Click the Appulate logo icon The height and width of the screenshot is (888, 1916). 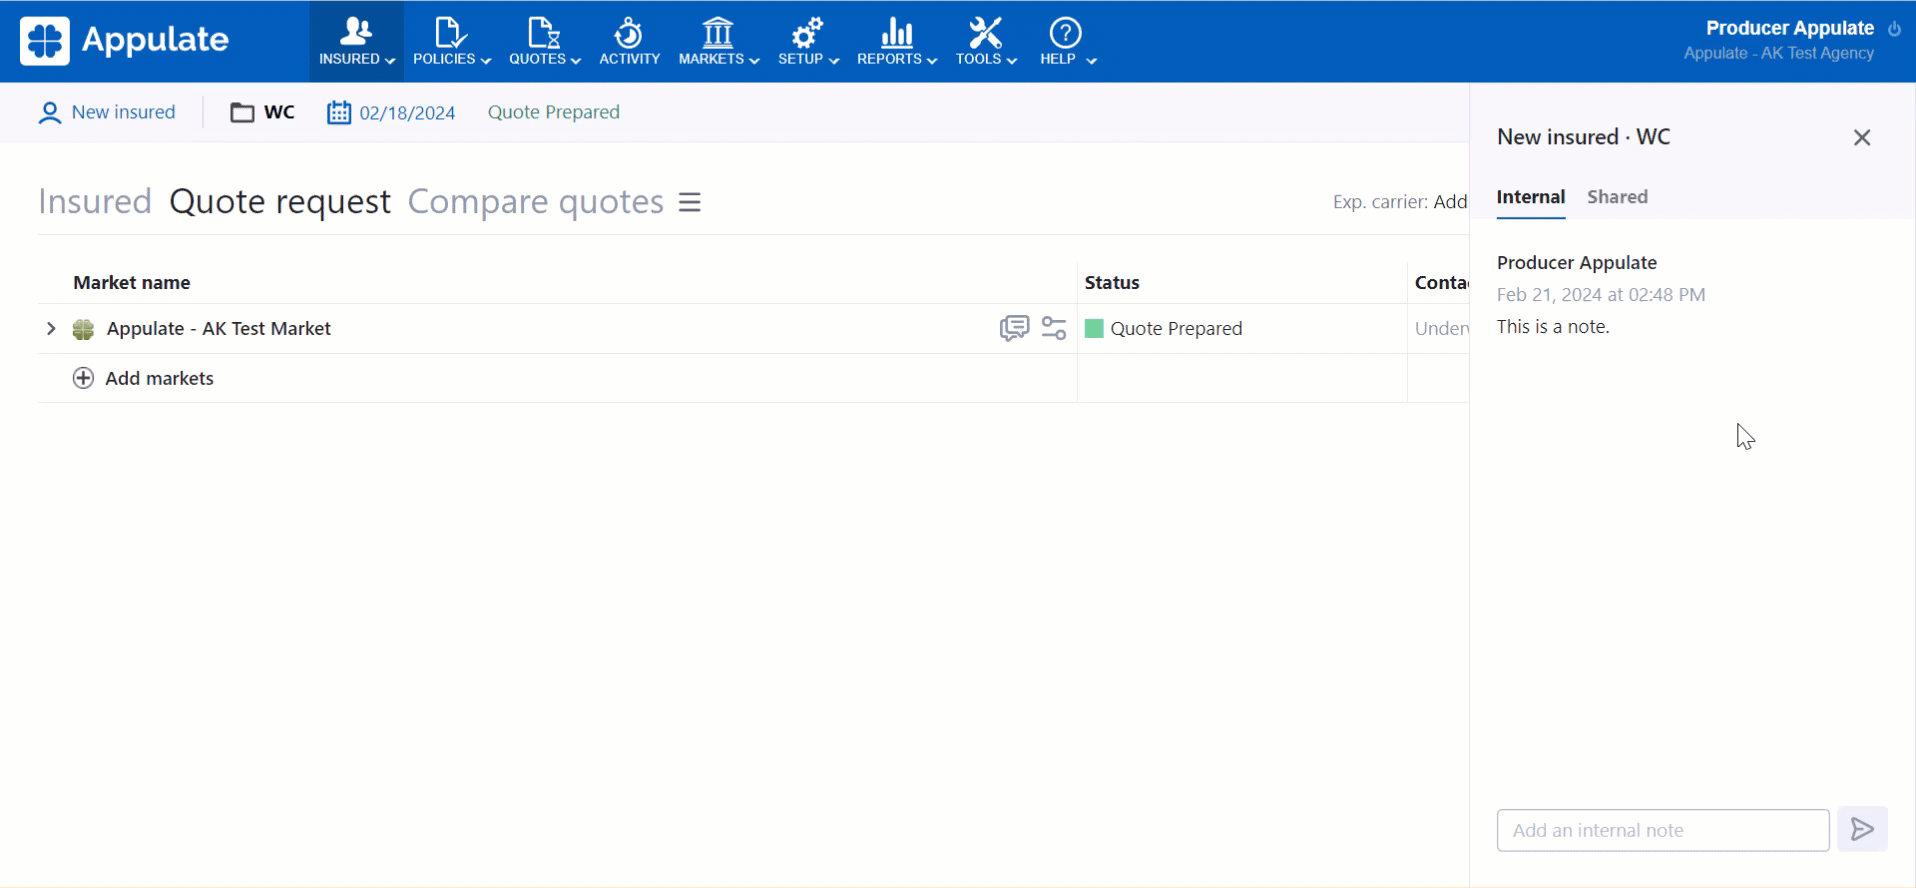point(45,41)
